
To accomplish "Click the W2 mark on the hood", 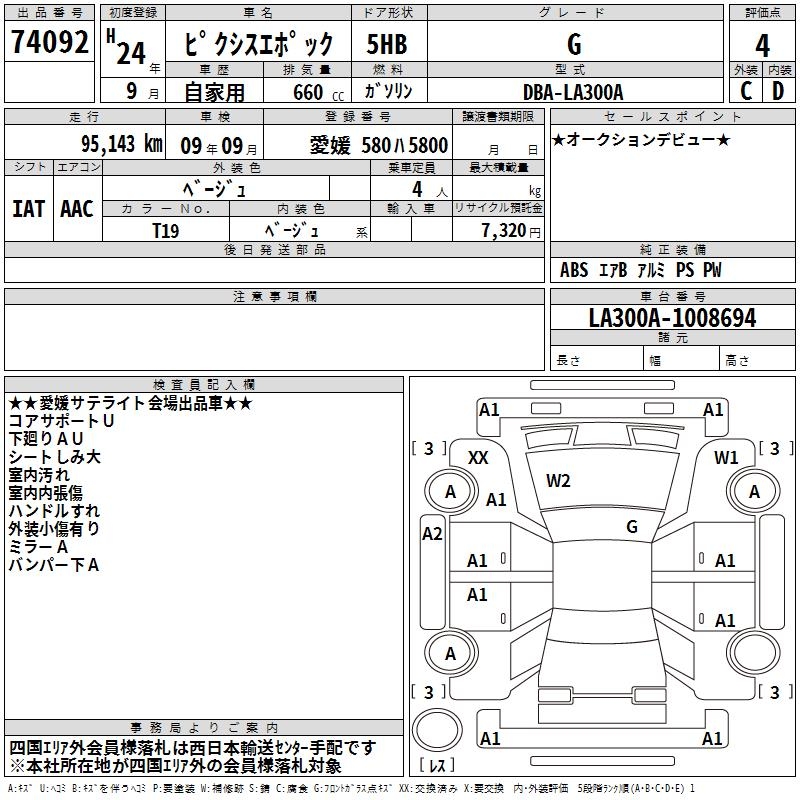I will click(x=558, y=481).
